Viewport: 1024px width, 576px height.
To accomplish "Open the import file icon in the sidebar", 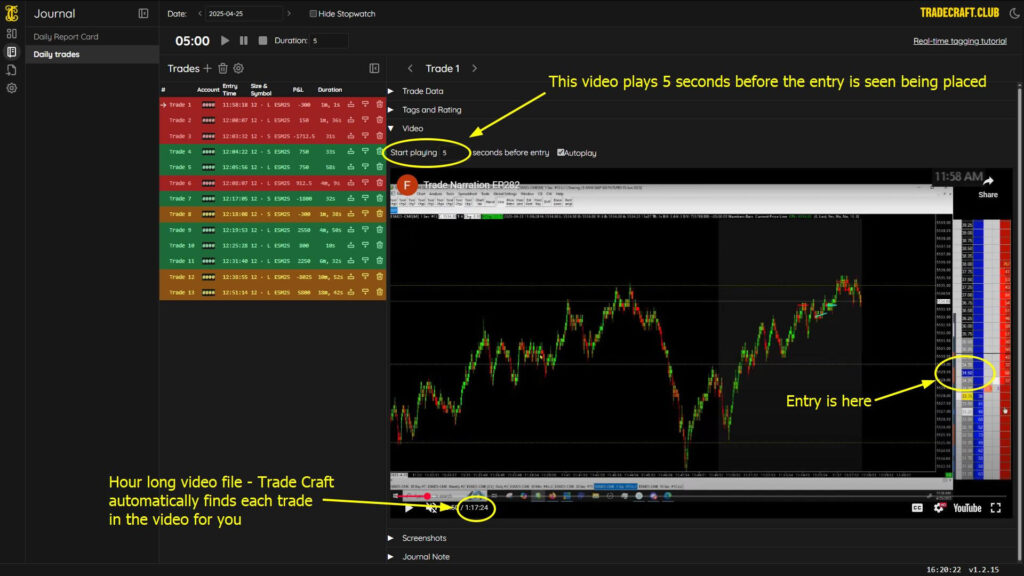I will (12, 70).
